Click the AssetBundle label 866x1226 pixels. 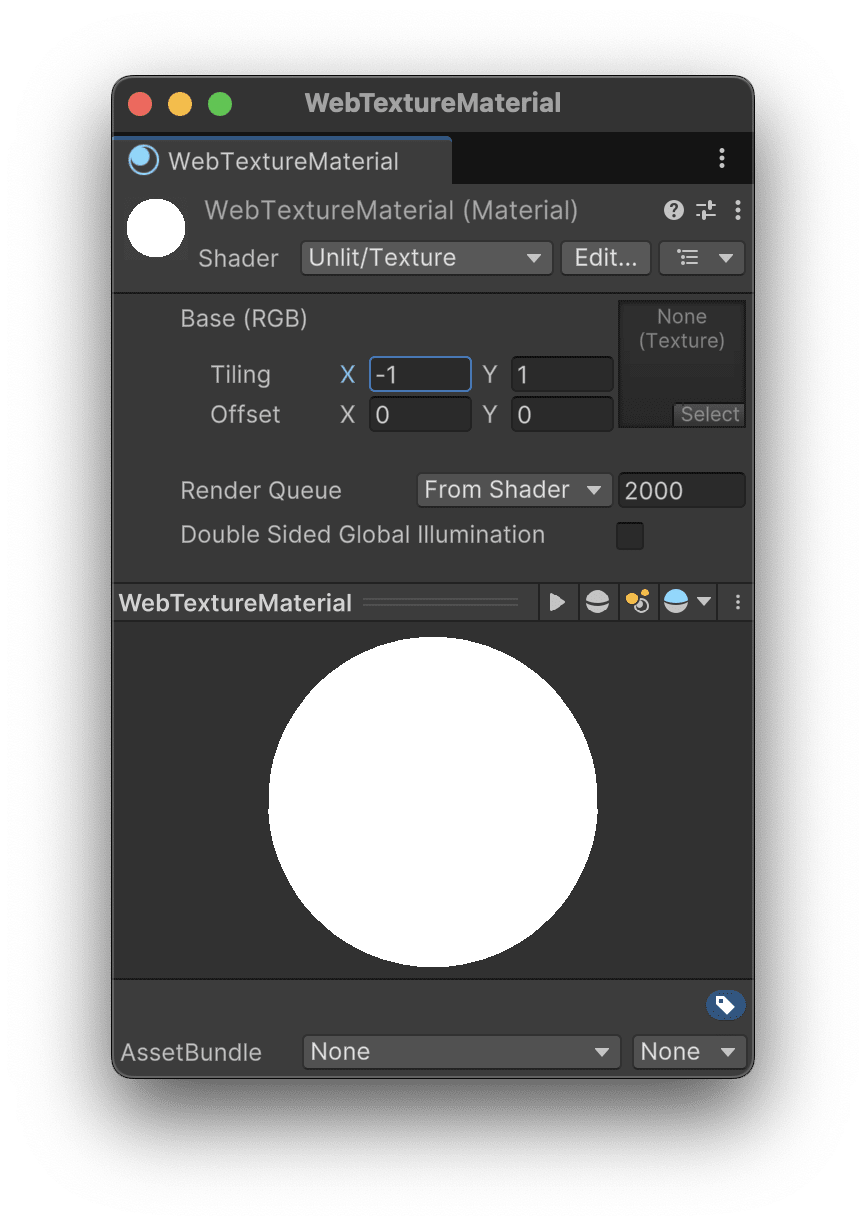tap(191, 1053)
